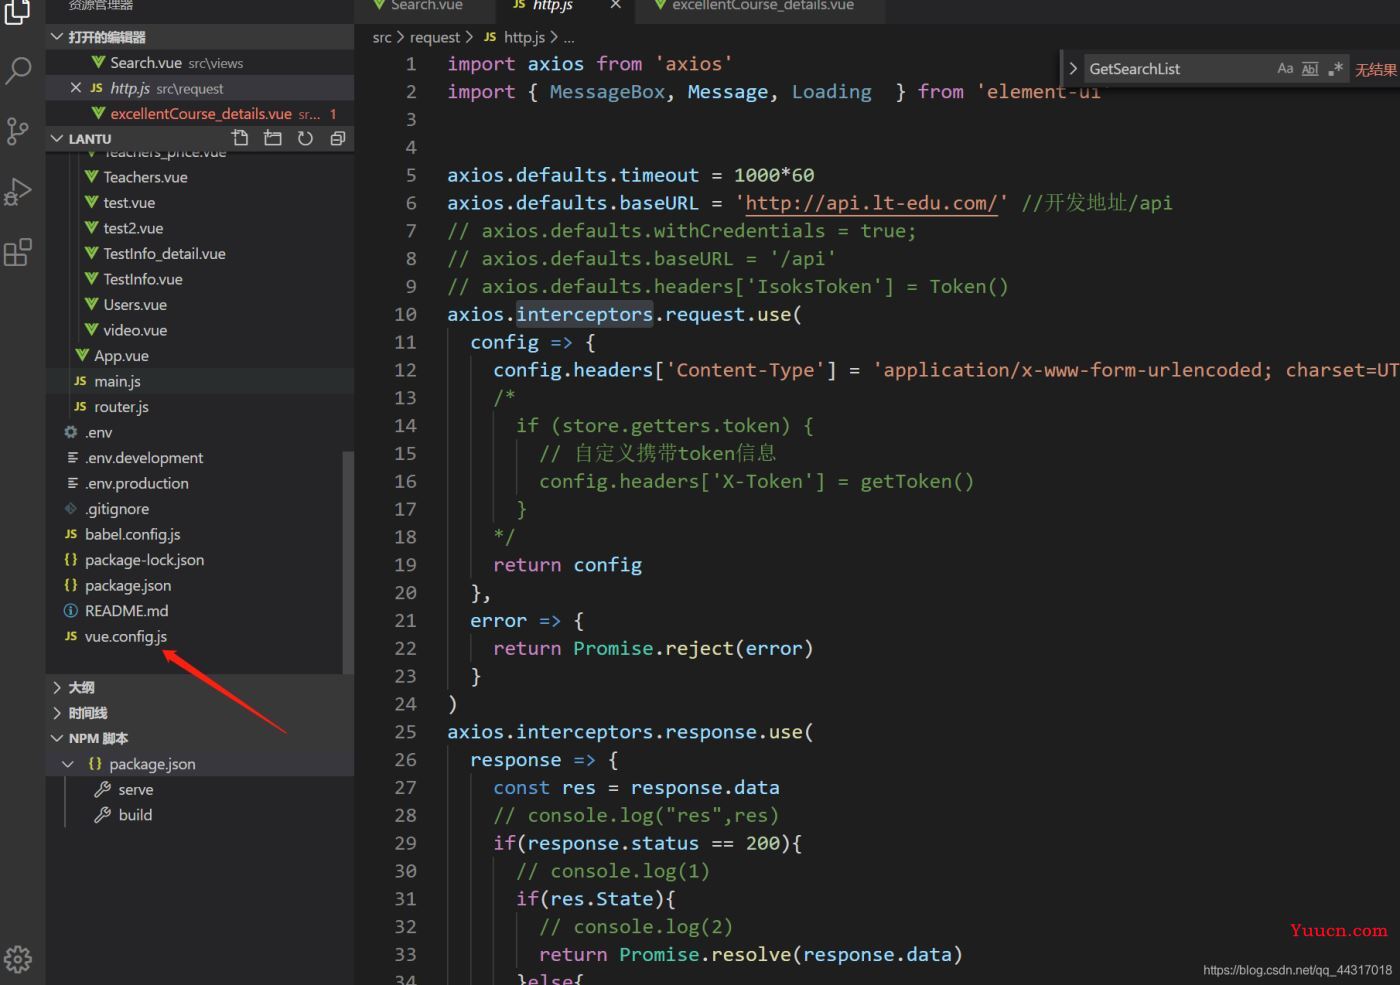1400x985 pixels.
Task: Open the Source Control view
Action: click(18, 131)
